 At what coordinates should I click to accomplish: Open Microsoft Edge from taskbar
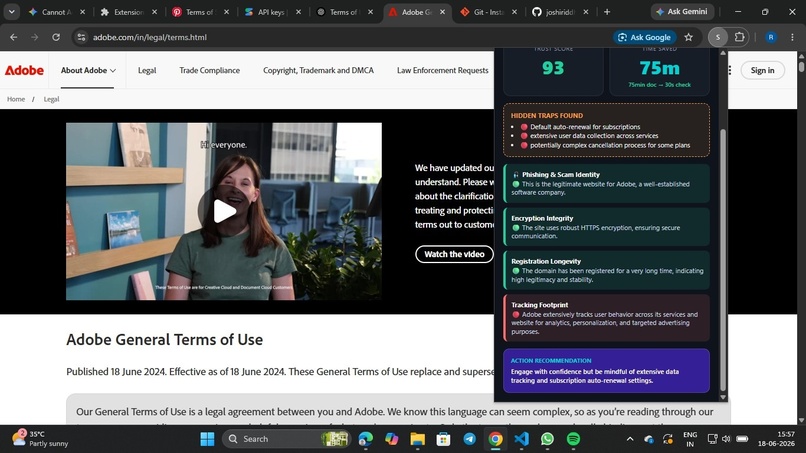(x=365, y=439)
